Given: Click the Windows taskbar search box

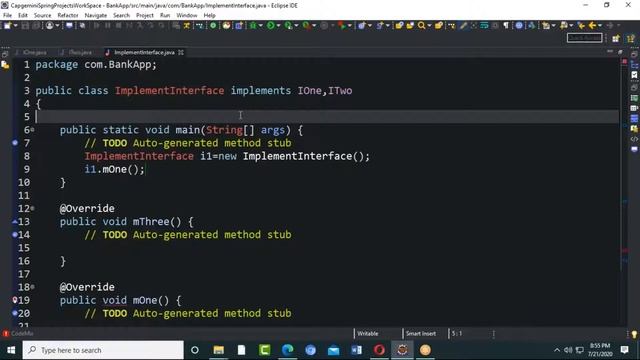Looking at the screenshot, I should click(x=103, y=350).
